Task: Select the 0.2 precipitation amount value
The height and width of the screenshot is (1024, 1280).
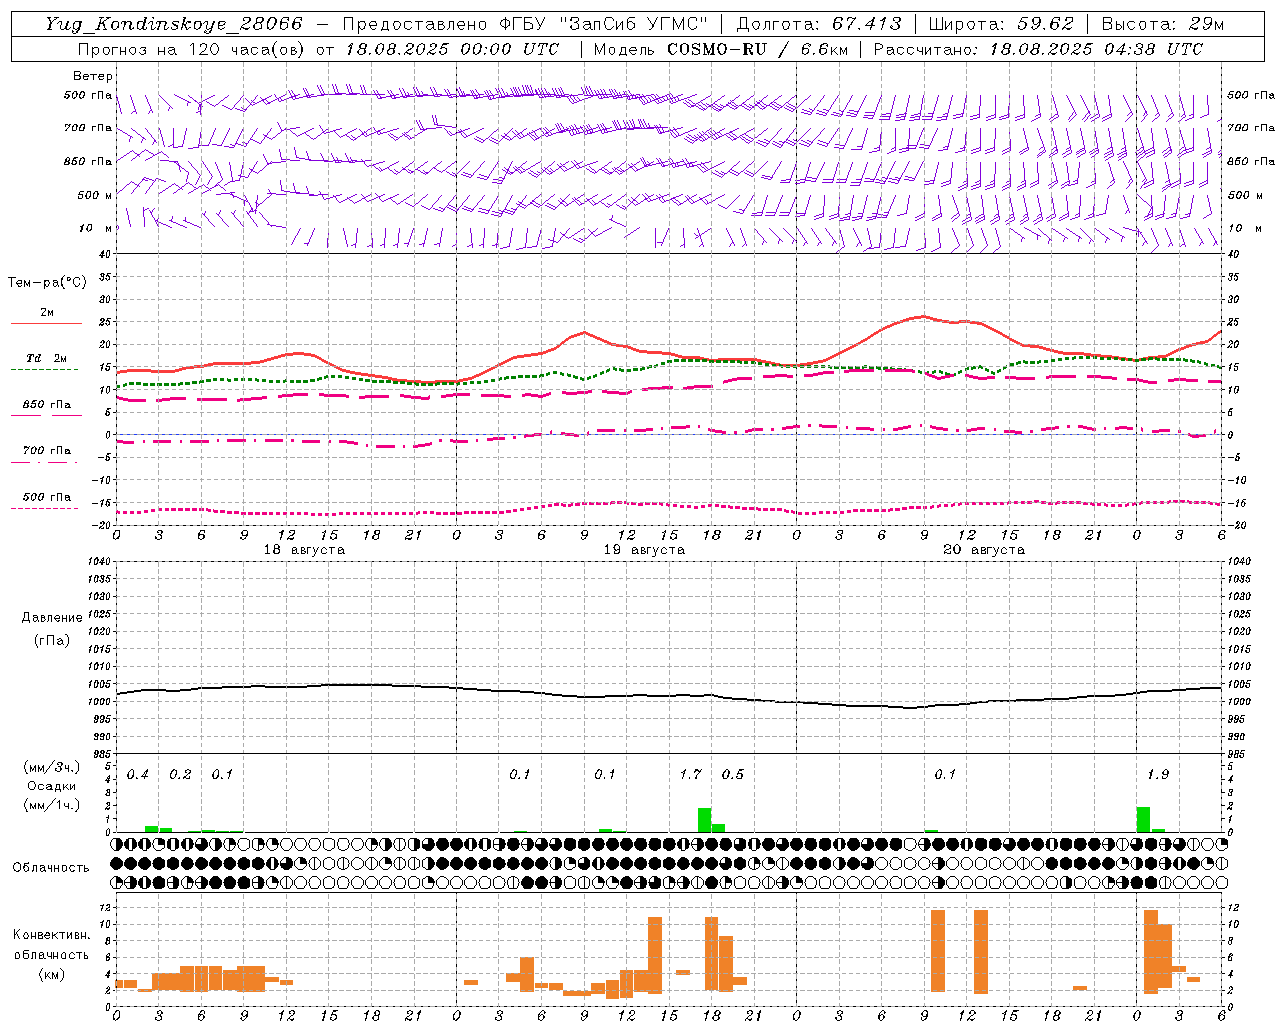Action: point(180,774)
